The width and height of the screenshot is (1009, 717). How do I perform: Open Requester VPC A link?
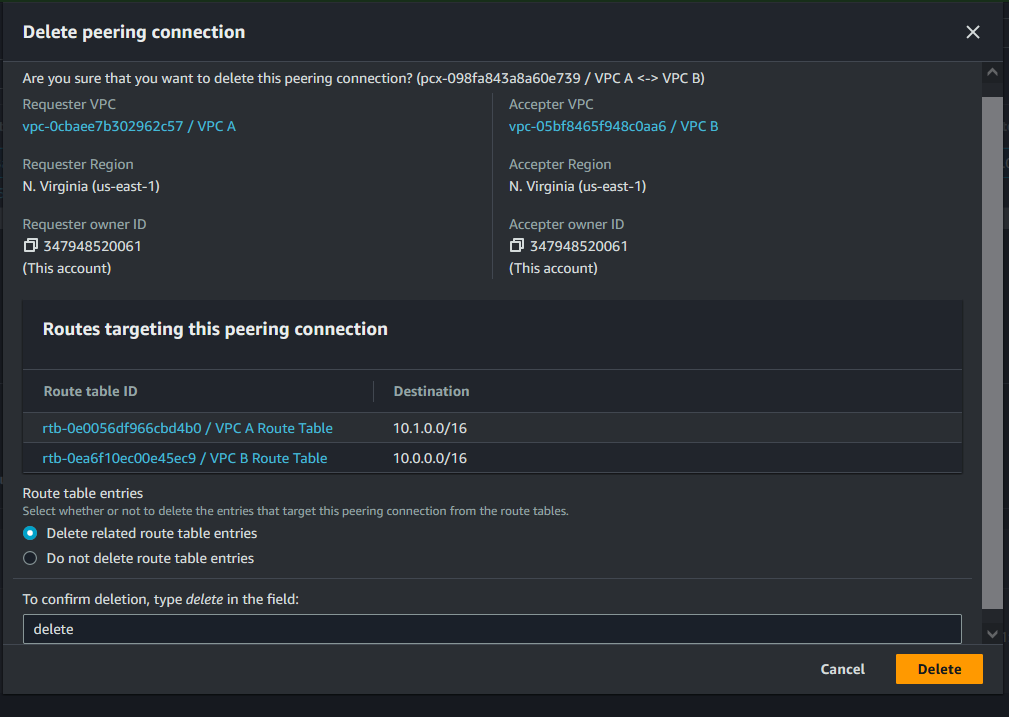pos(129,126)
